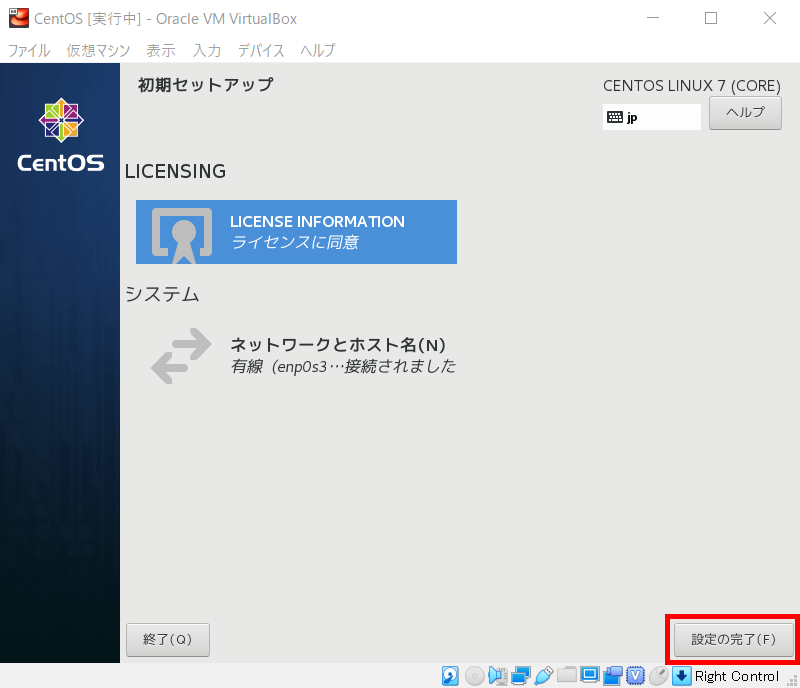Click the hard disk activity status icon
Image resolution: width=800 pixels, height=688 pixels.
450,676
